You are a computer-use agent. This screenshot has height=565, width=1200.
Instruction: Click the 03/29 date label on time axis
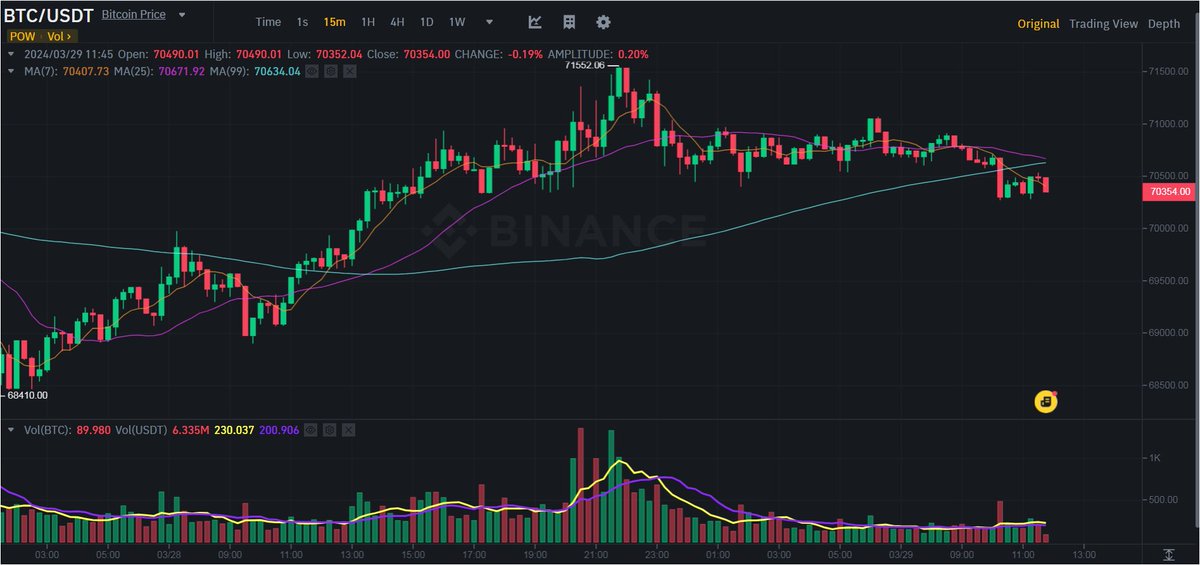point(900,554)
